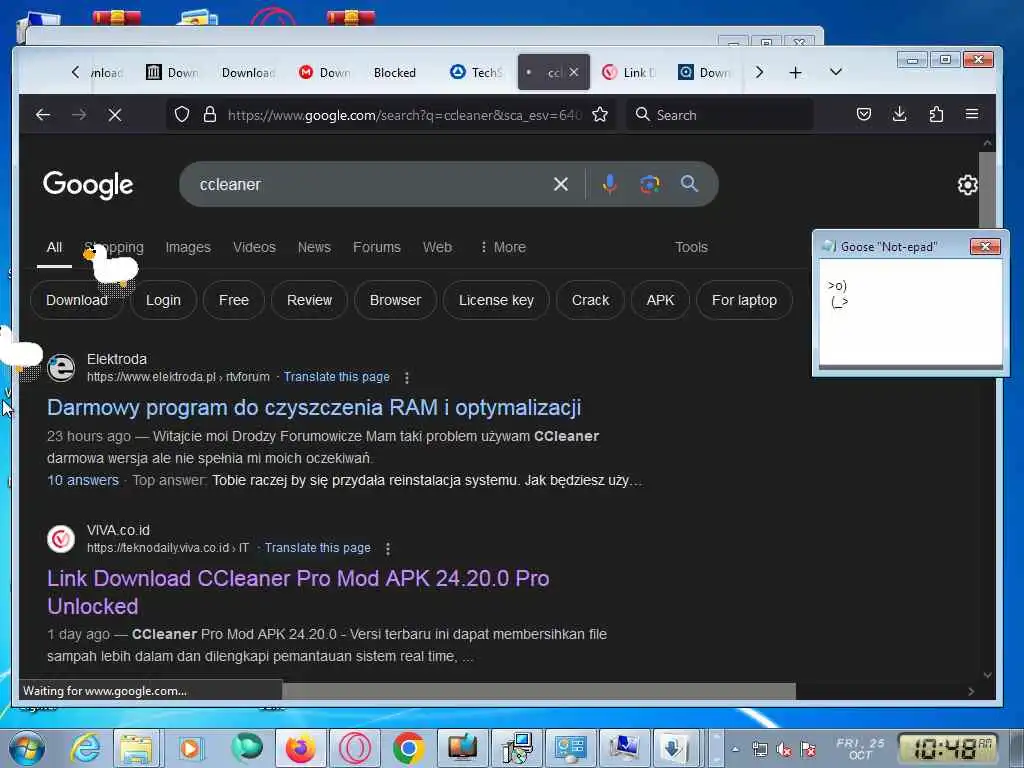Launch Internet Explorer from taskbar

[86, 748]
